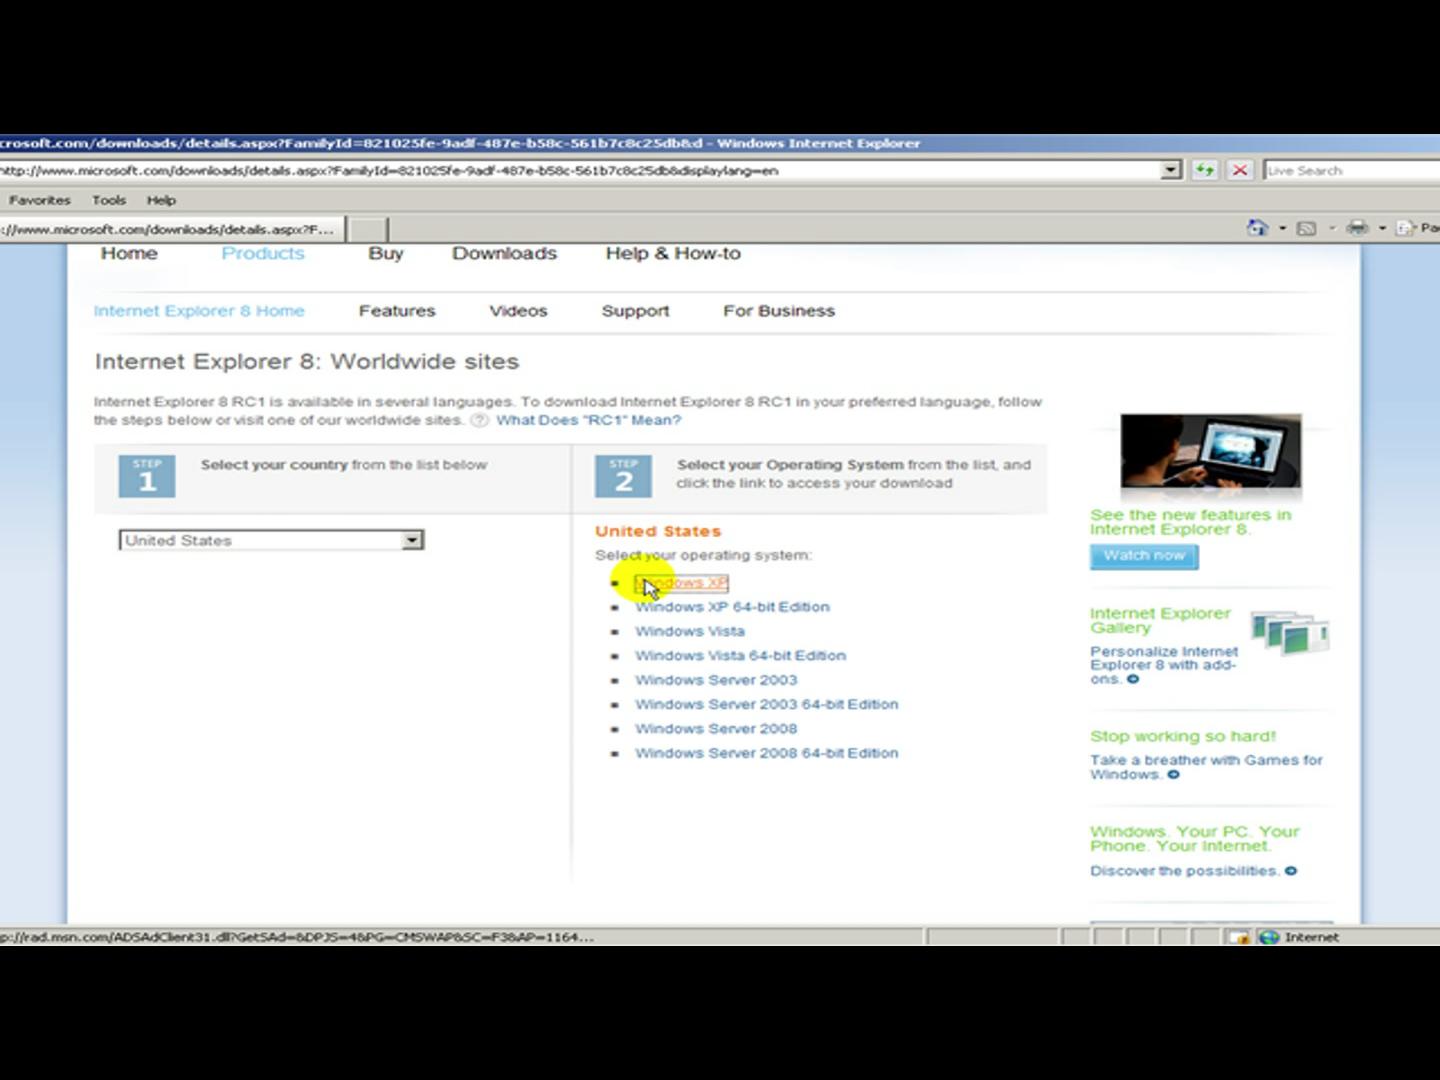Open the RSS Feeds dropdown arrow

(1332, 228)
